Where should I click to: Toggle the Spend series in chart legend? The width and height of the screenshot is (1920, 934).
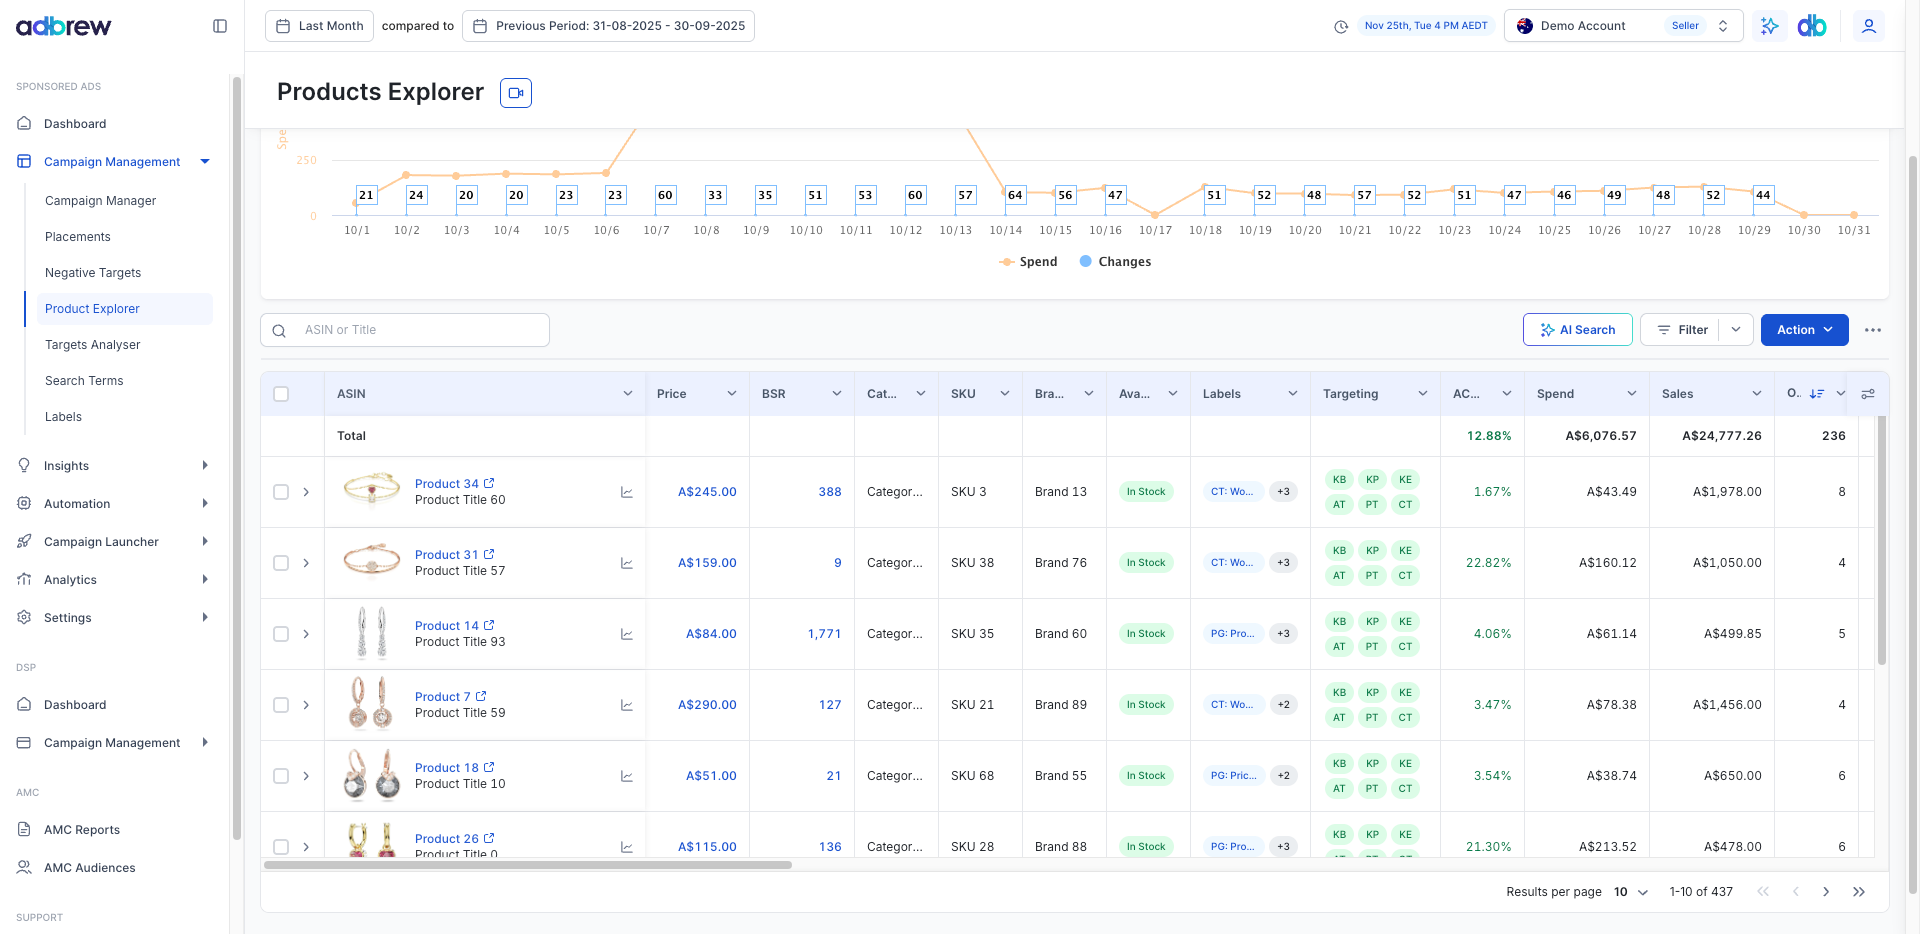[x=1028, y=262]
